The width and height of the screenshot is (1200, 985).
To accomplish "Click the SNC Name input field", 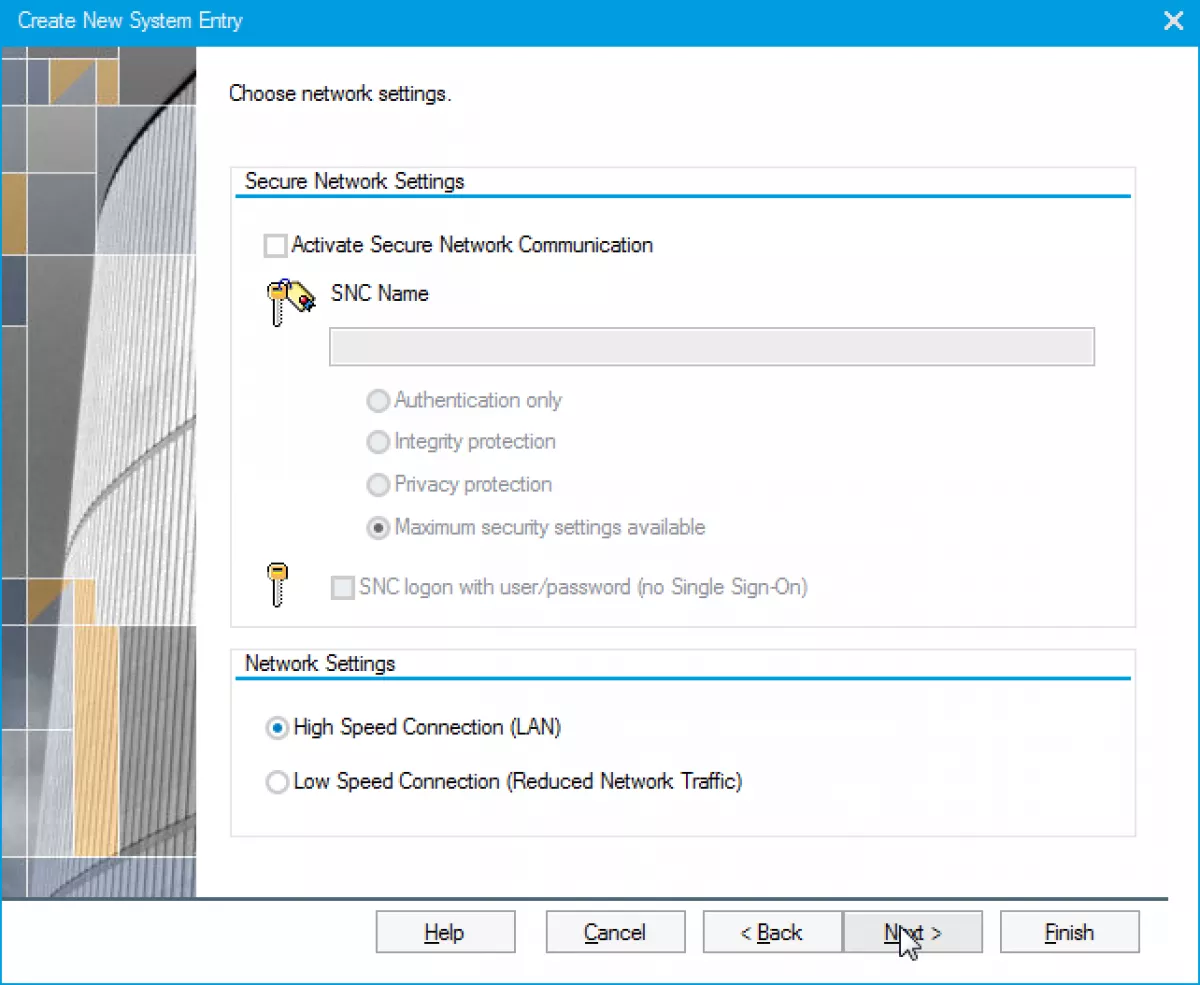I will pyautogui.click(x=712, y=346).
